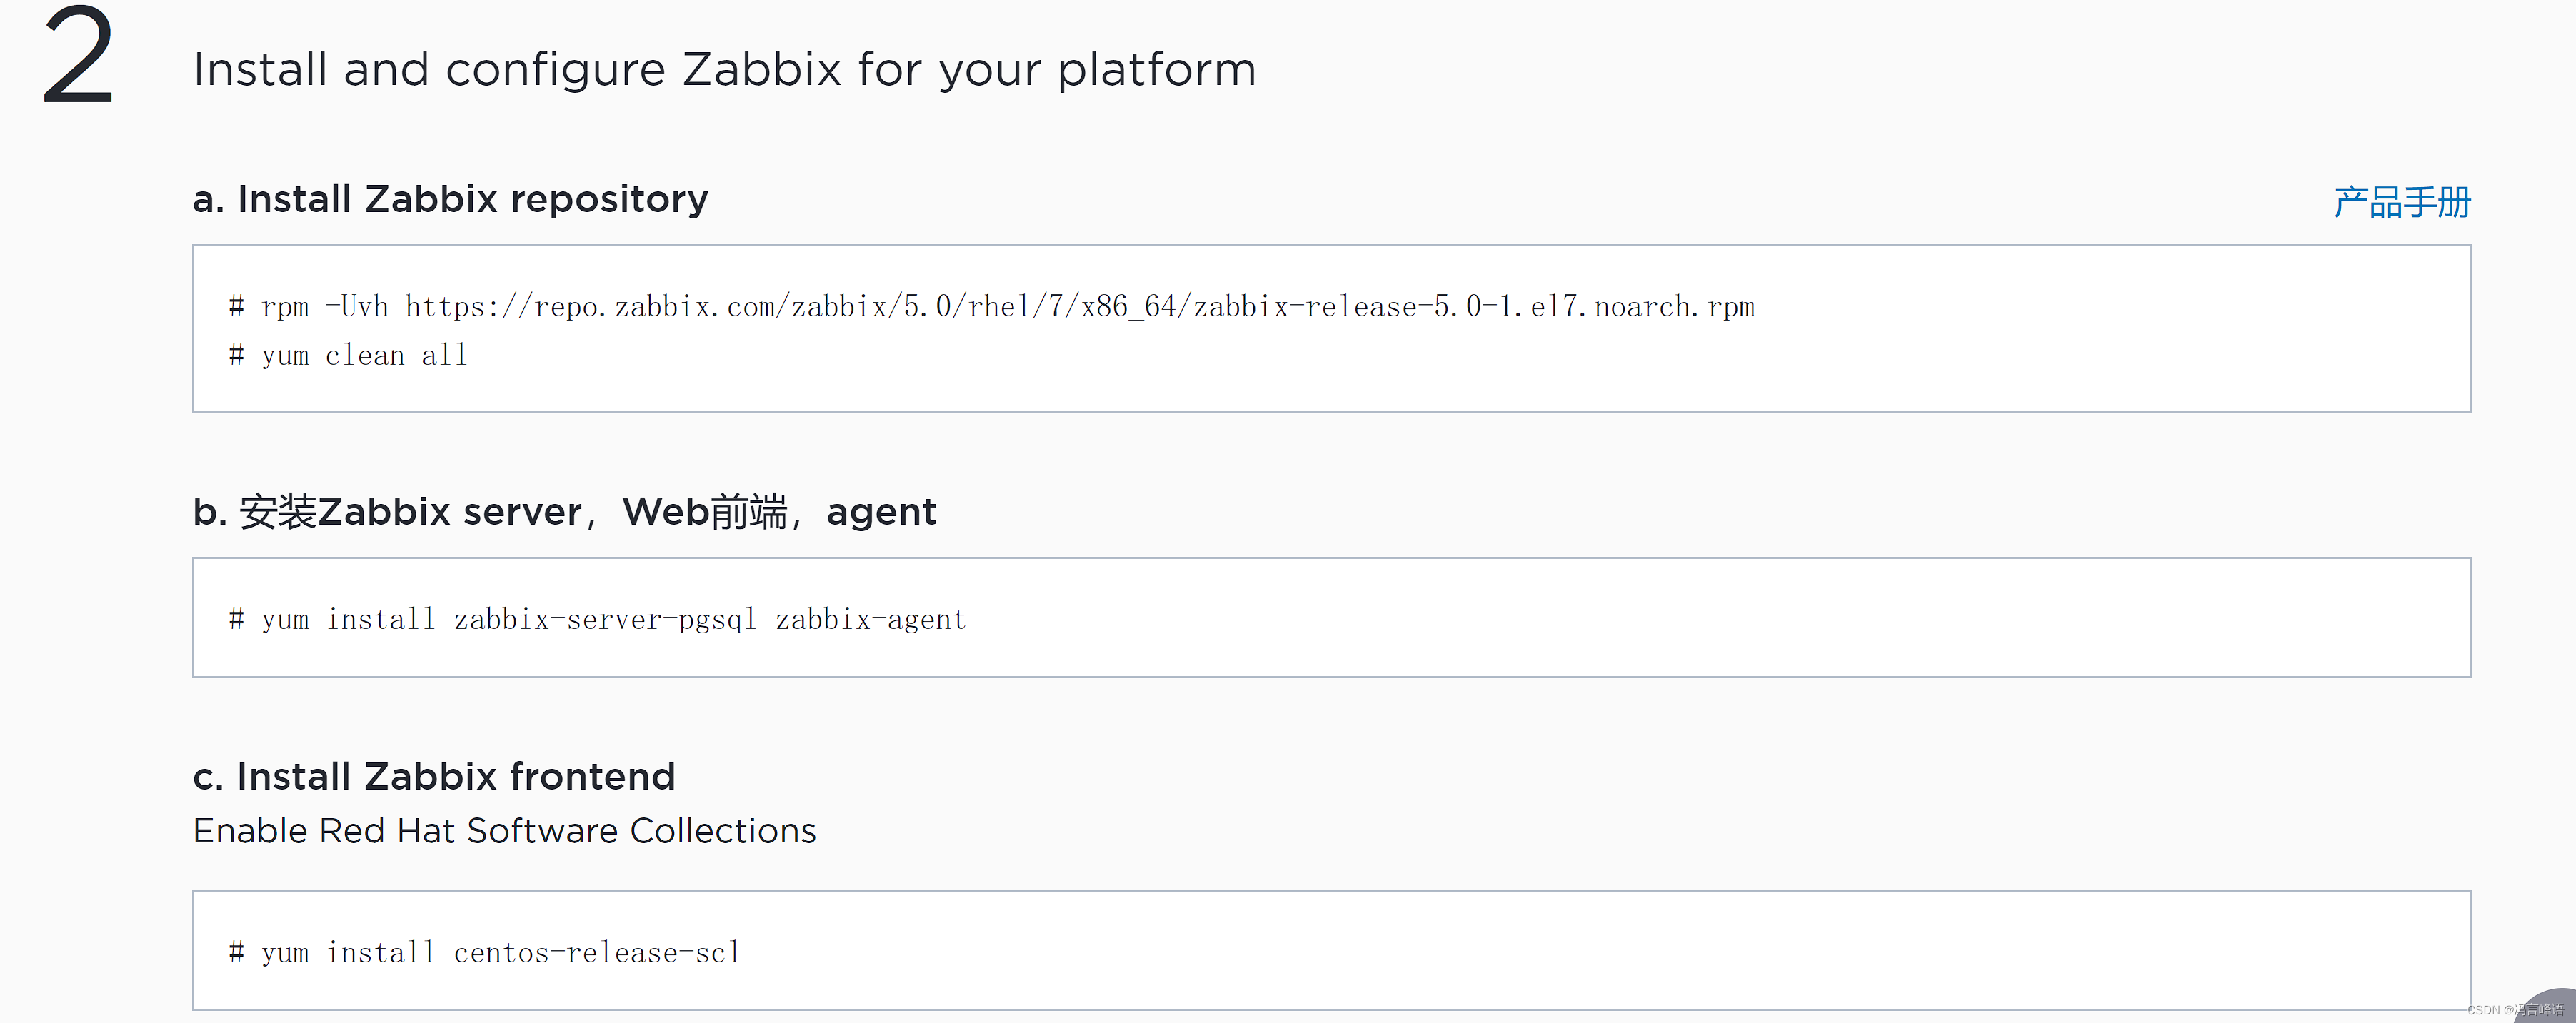Click the 'Install and configure Zabbix' heading
Image resolution: width=2576 pixels, height=1023 pixels.
(724, 70)
